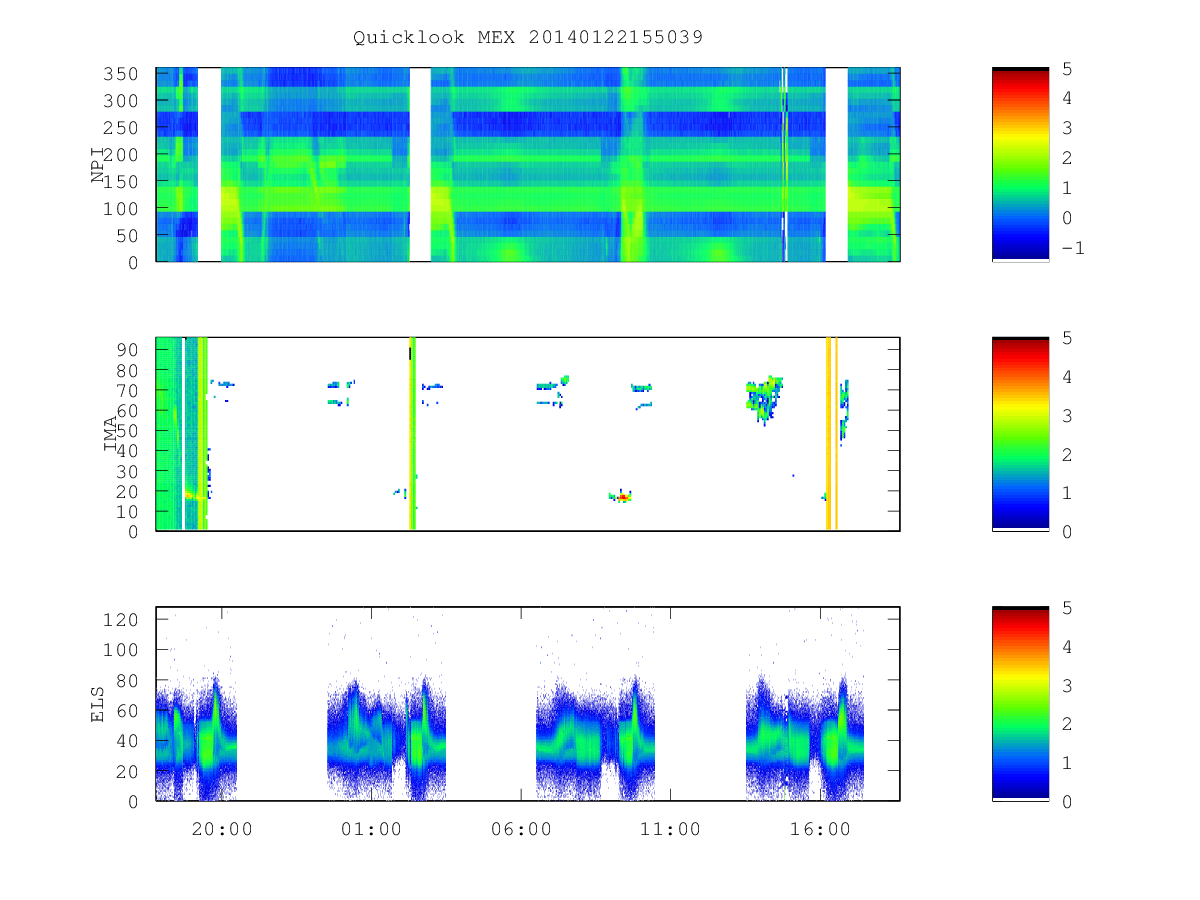1200x900 pixels.
Task: Click the 06:00 time tick label
Action: click(x=521, y=829)
